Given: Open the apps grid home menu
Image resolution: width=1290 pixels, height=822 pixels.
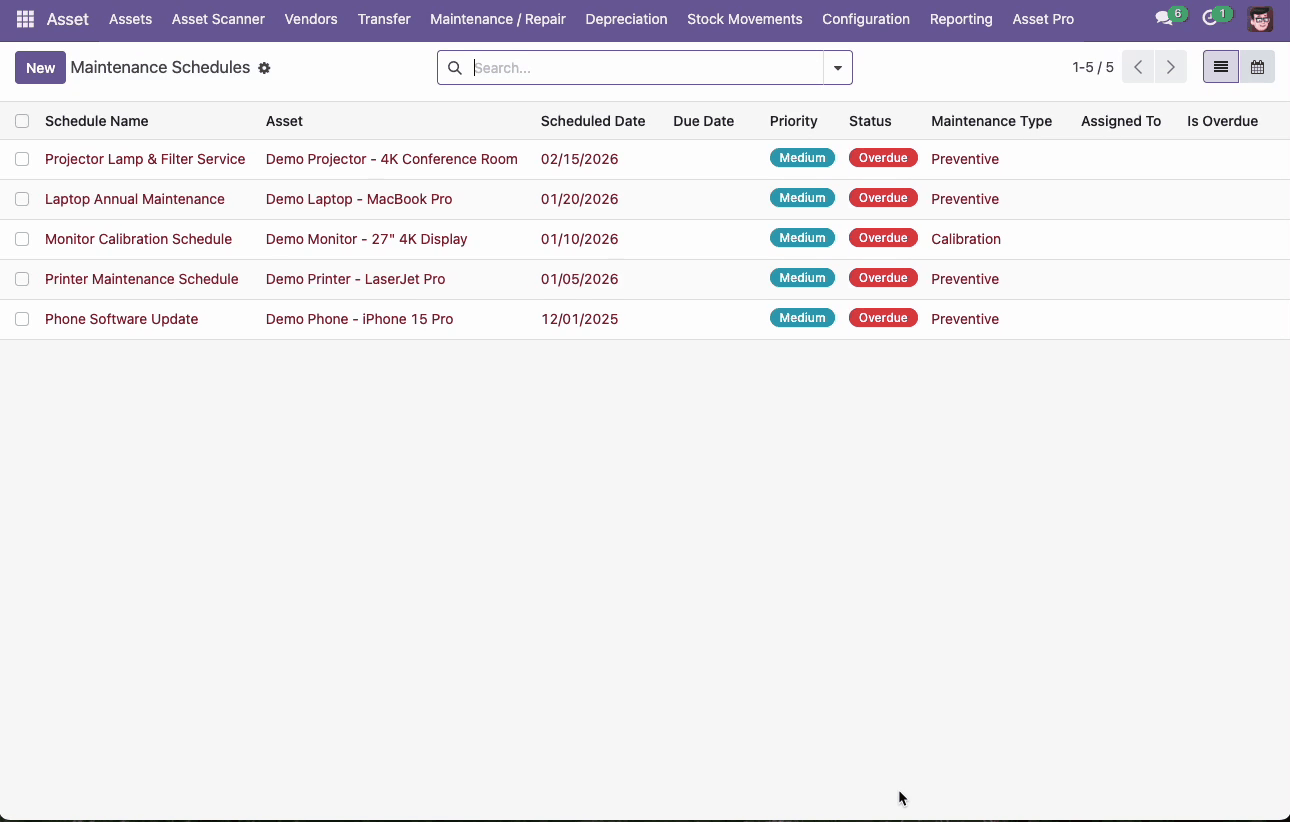Looking at the screenshot, I should tap(25, 19).
